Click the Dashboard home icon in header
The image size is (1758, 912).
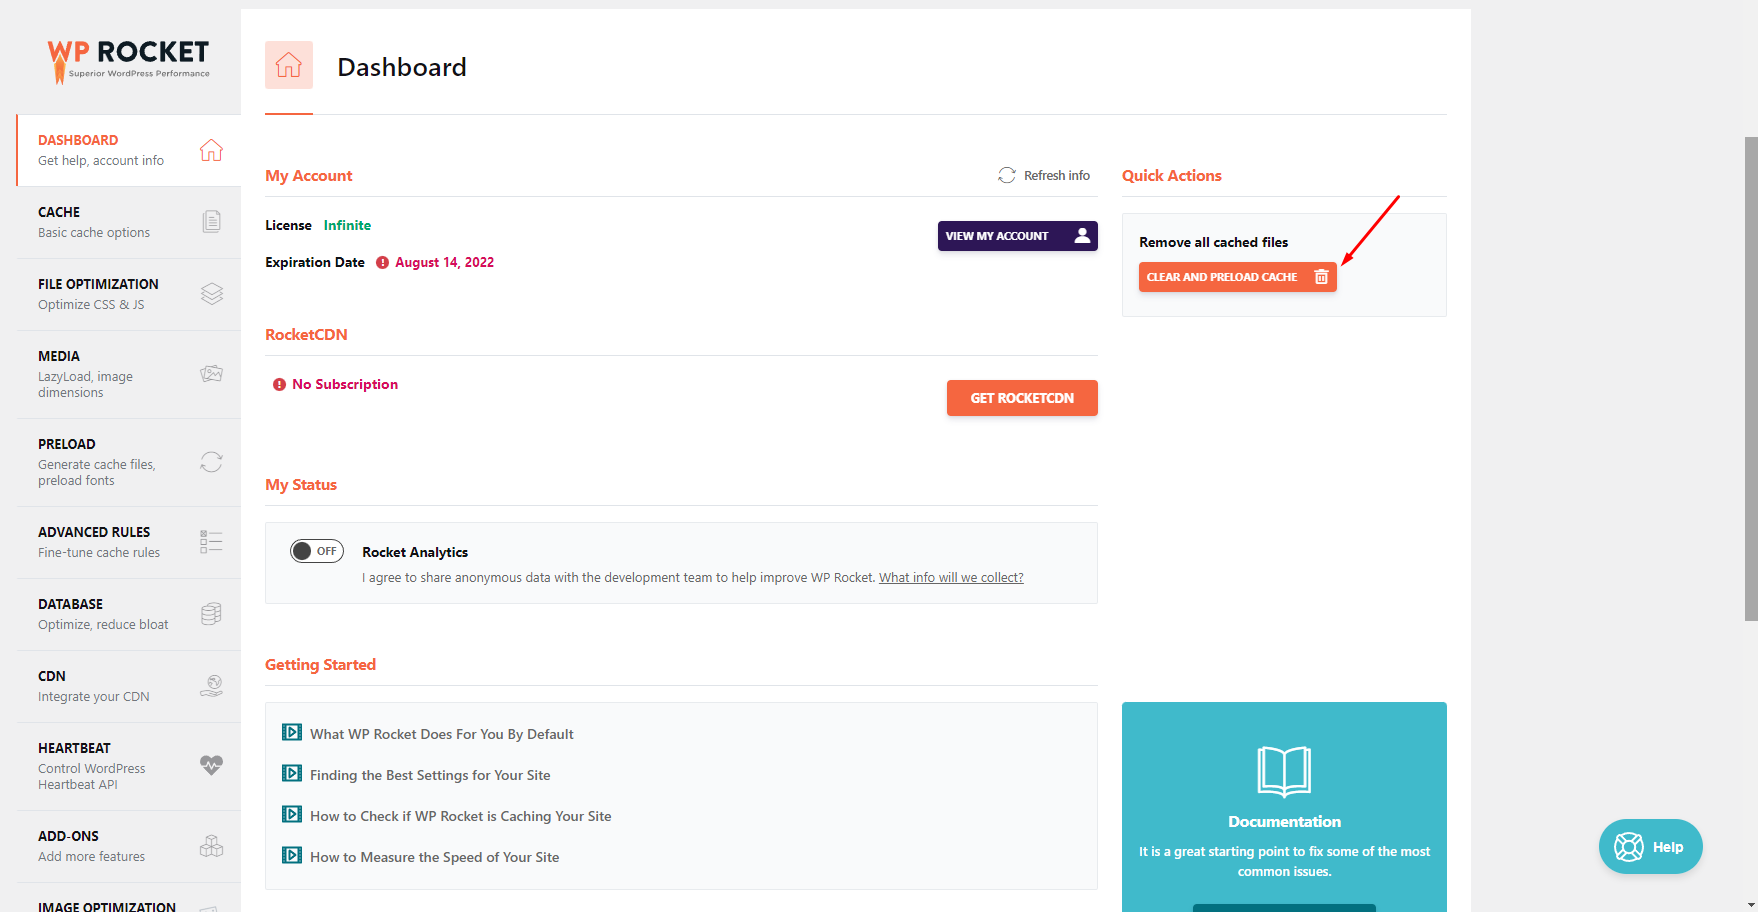click(289, 65)
